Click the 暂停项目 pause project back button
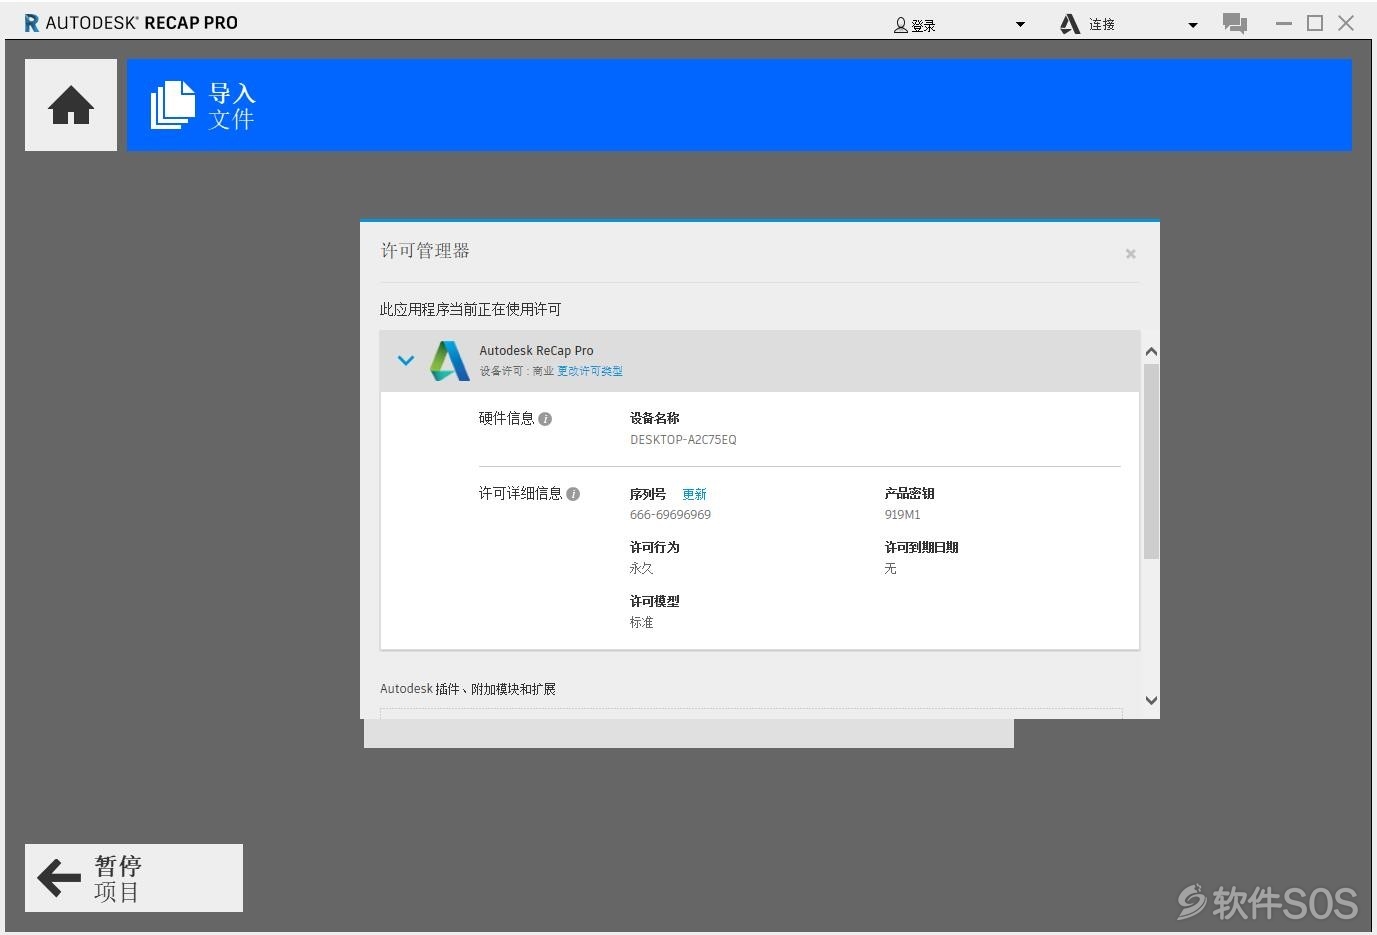The height and width of the screenshot is (935, 1377). pos(134,878)
